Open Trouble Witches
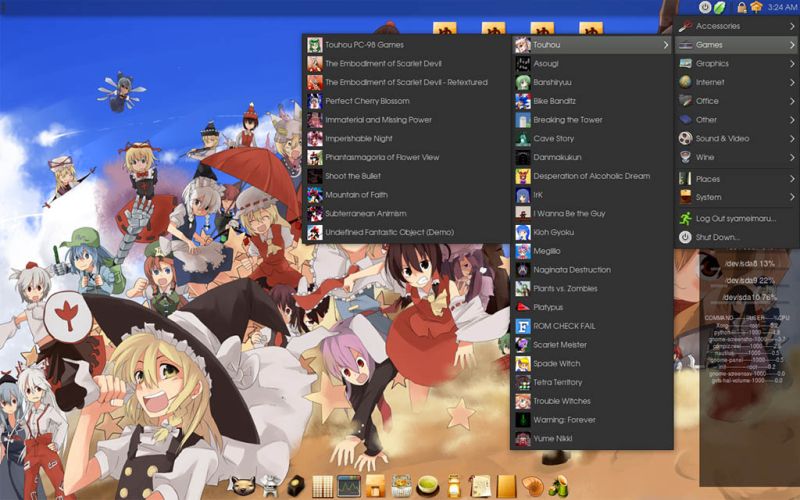This screenshot has width=800, height=500. (592, 401)
